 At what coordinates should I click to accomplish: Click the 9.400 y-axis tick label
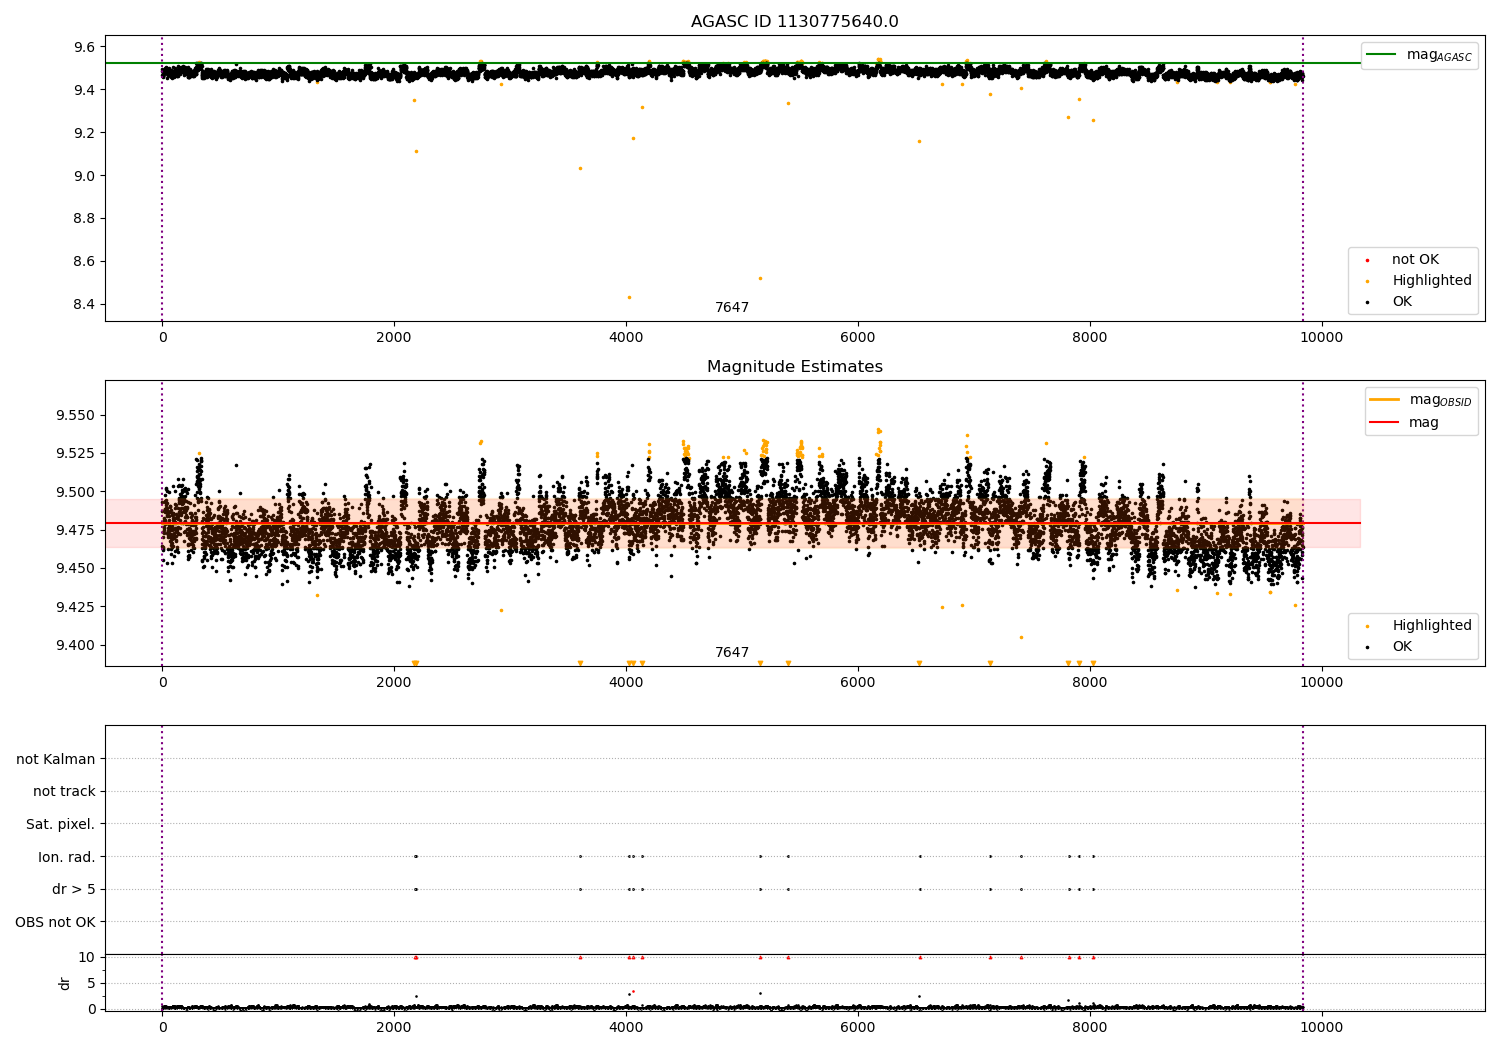click(x=77, y=645)
